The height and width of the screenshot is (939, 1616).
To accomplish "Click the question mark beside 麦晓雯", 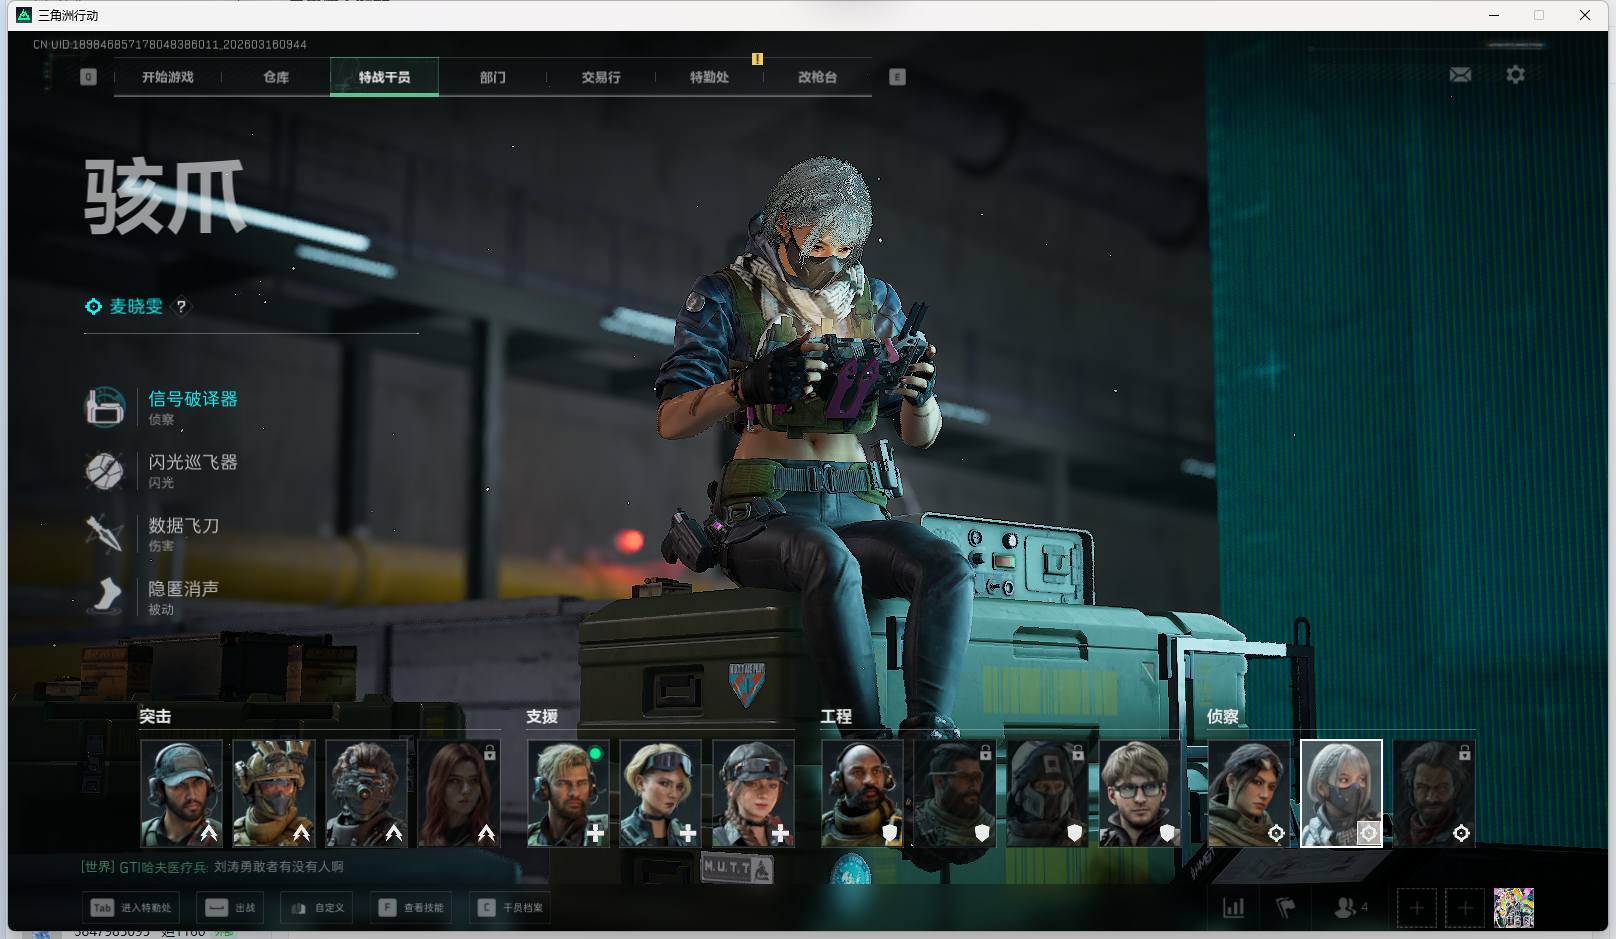I will tap(181, 307).
